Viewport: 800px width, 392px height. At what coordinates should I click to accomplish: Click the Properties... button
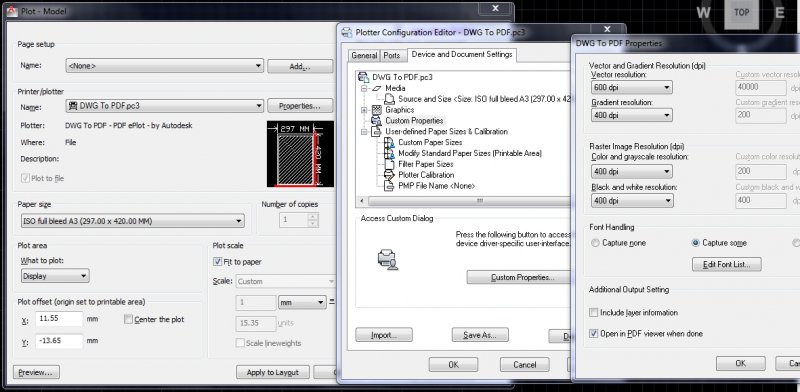pyautogui.click(x=300, y=106)
